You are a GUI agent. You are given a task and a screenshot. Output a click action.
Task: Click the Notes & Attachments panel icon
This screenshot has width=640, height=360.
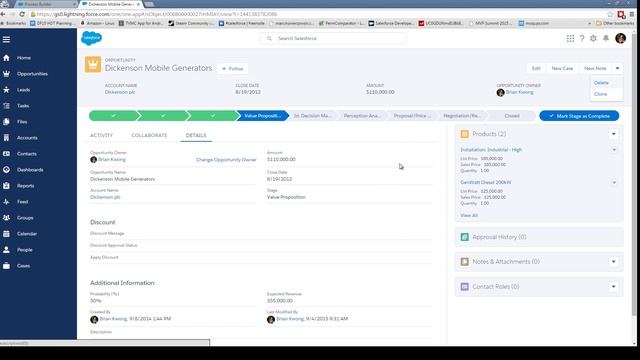[464, 262]
